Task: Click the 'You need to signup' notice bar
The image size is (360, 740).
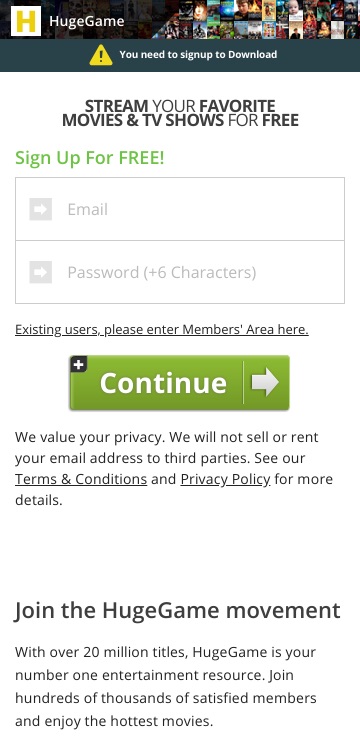Action: pyautogui.click(x=180, y=55)
